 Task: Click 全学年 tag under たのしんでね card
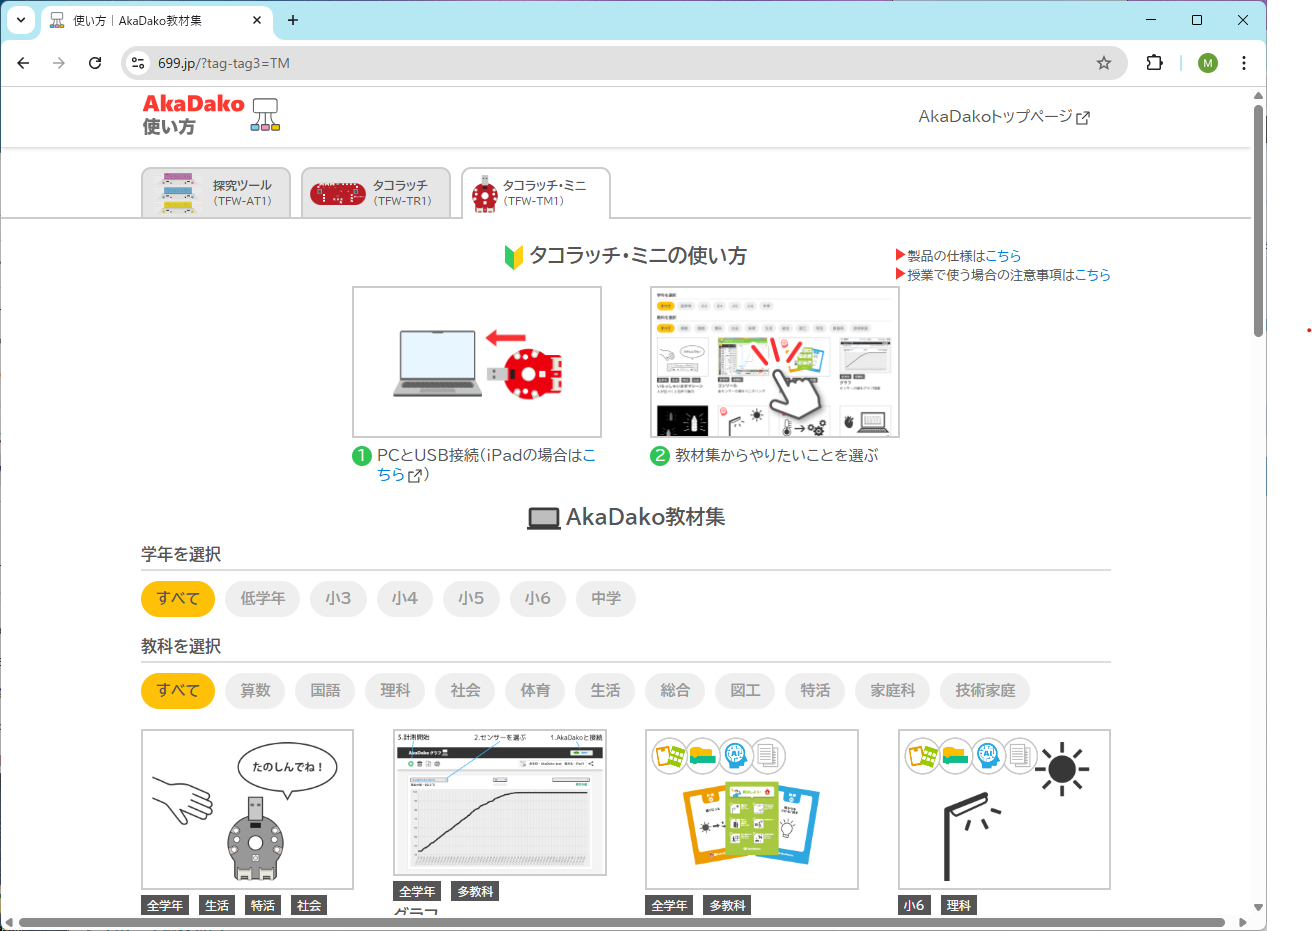click(x=165, y=906)
